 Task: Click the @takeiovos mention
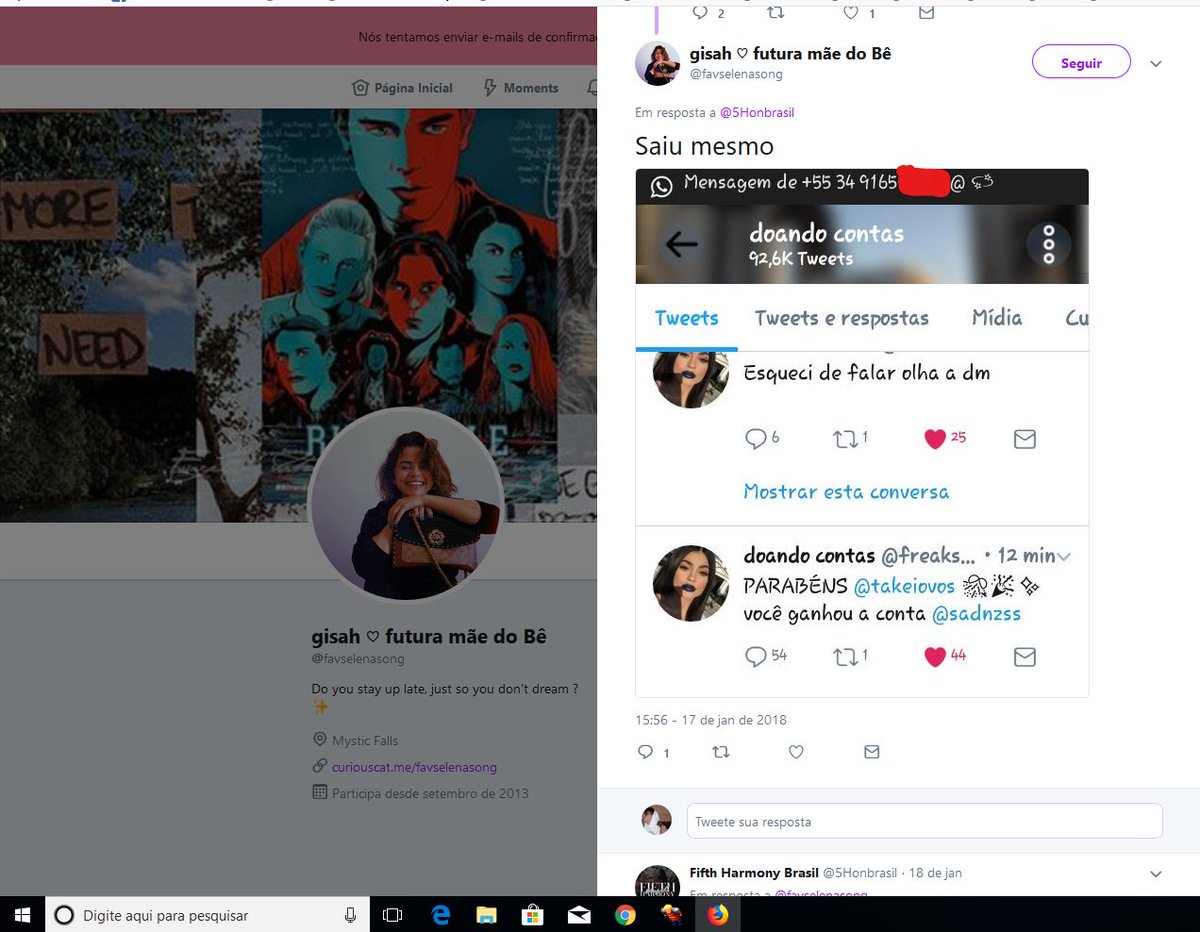click(x=905, y=586)
